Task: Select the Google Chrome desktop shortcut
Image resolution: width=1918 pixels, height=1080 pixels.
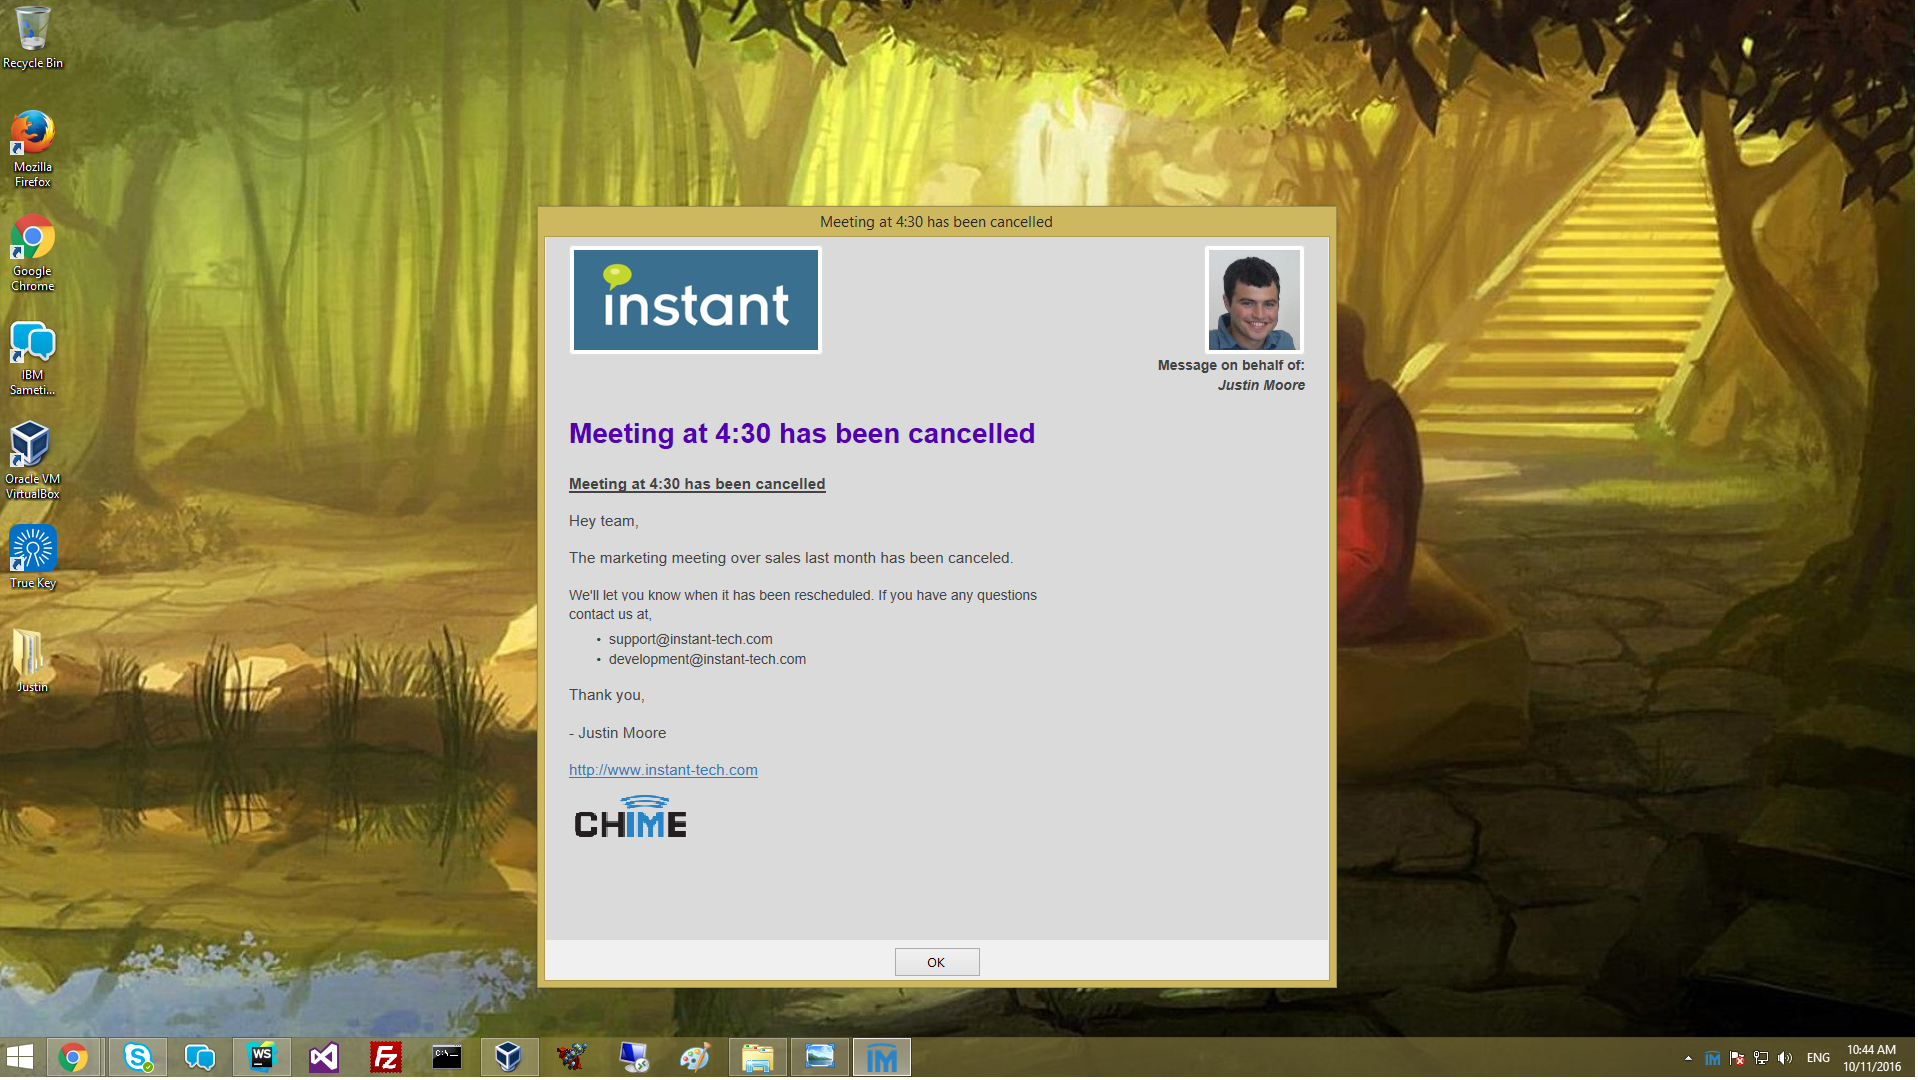Action: click(33, 253)
